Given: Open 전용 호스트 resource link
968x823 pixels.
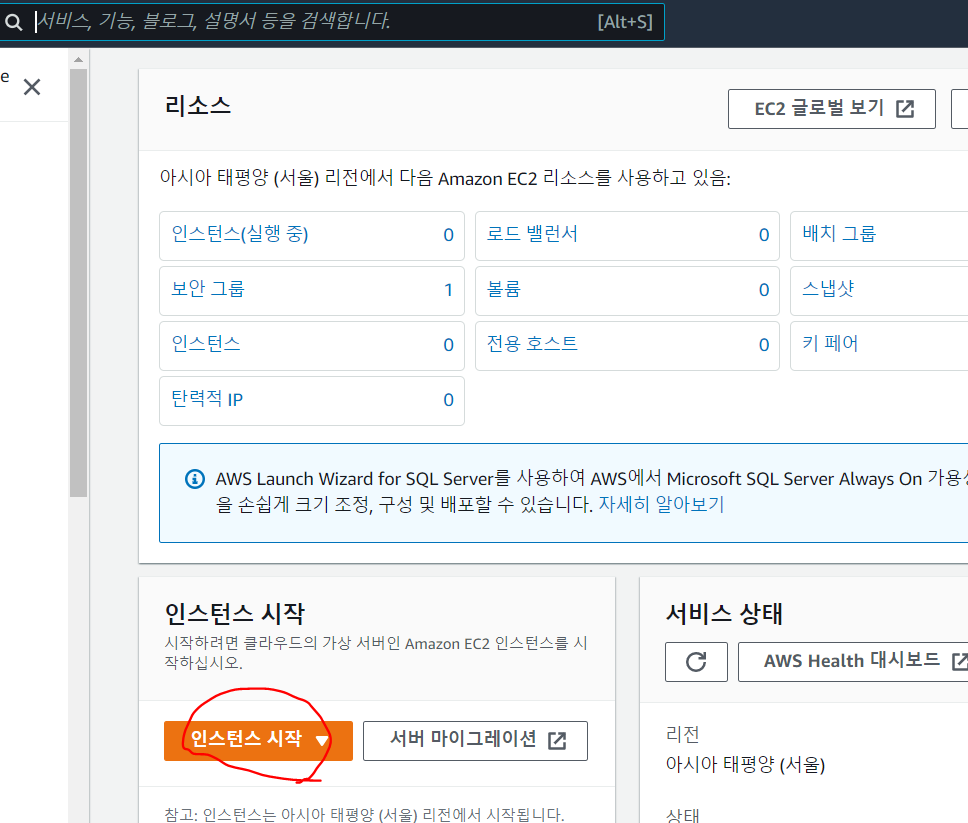Looking at the screenshot, I should pos(532,344).
